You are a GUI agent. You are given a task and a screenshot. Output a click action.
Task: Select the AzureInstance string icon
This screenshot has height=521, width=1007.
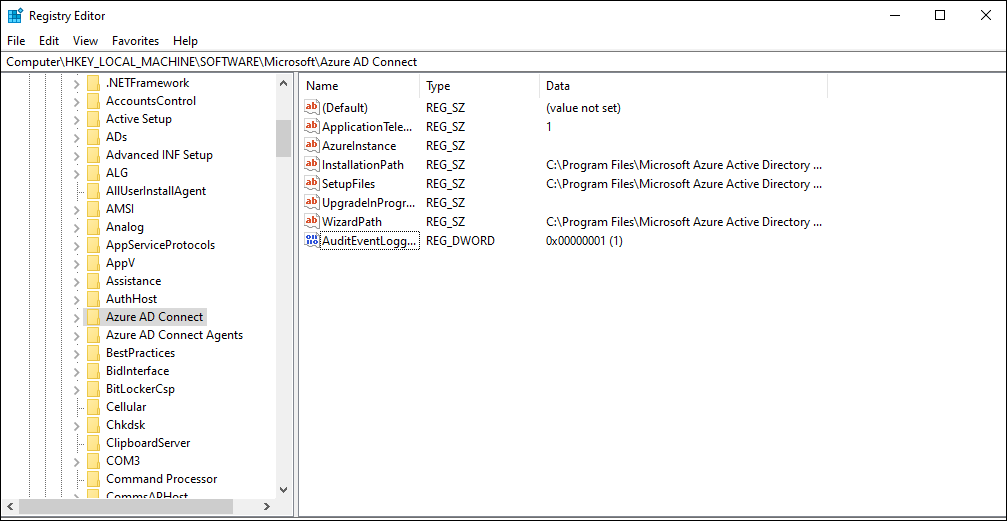tap(311, 146)
